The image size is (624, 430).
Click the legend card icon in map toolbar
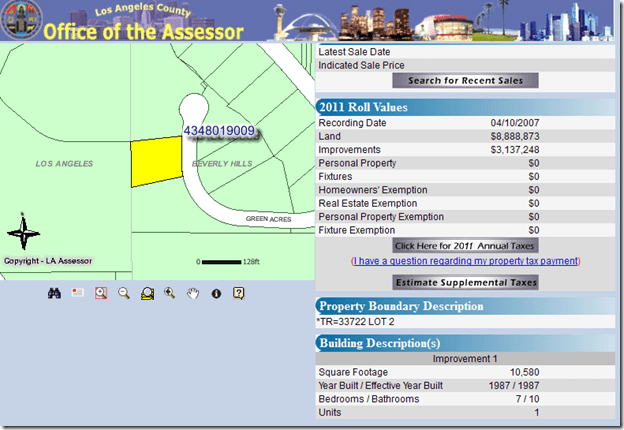[78, 293]
